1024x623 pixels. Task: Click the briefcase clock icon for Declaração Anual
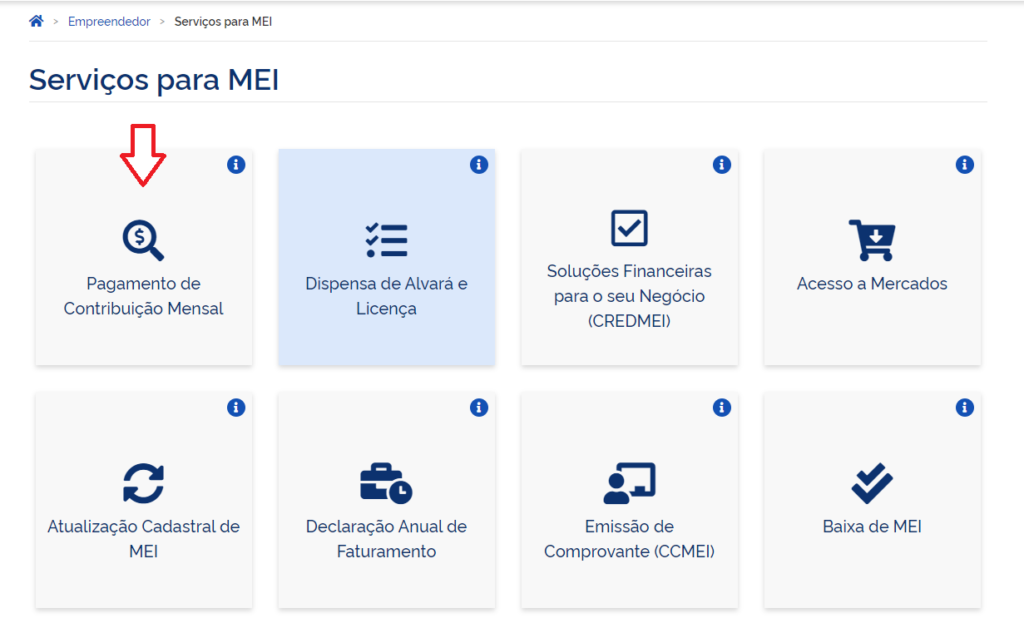point(386,483)
